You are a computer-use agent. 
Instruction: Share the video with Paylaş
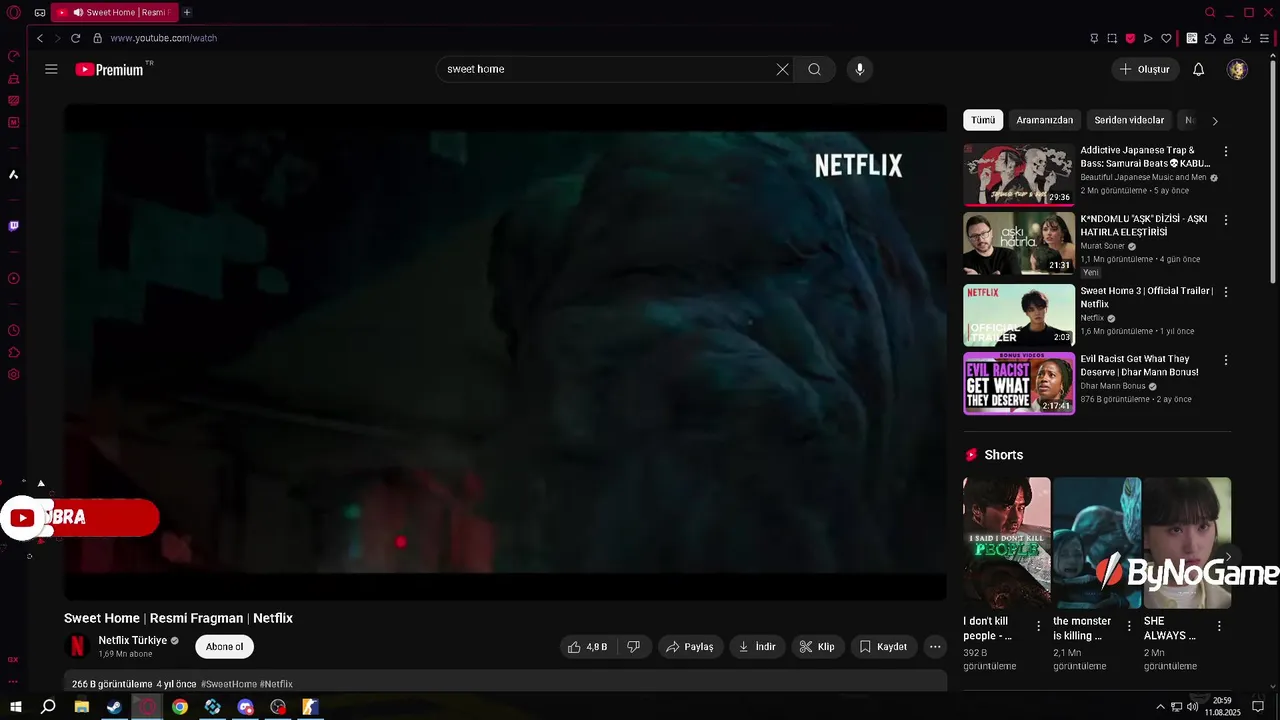[690, 647]
